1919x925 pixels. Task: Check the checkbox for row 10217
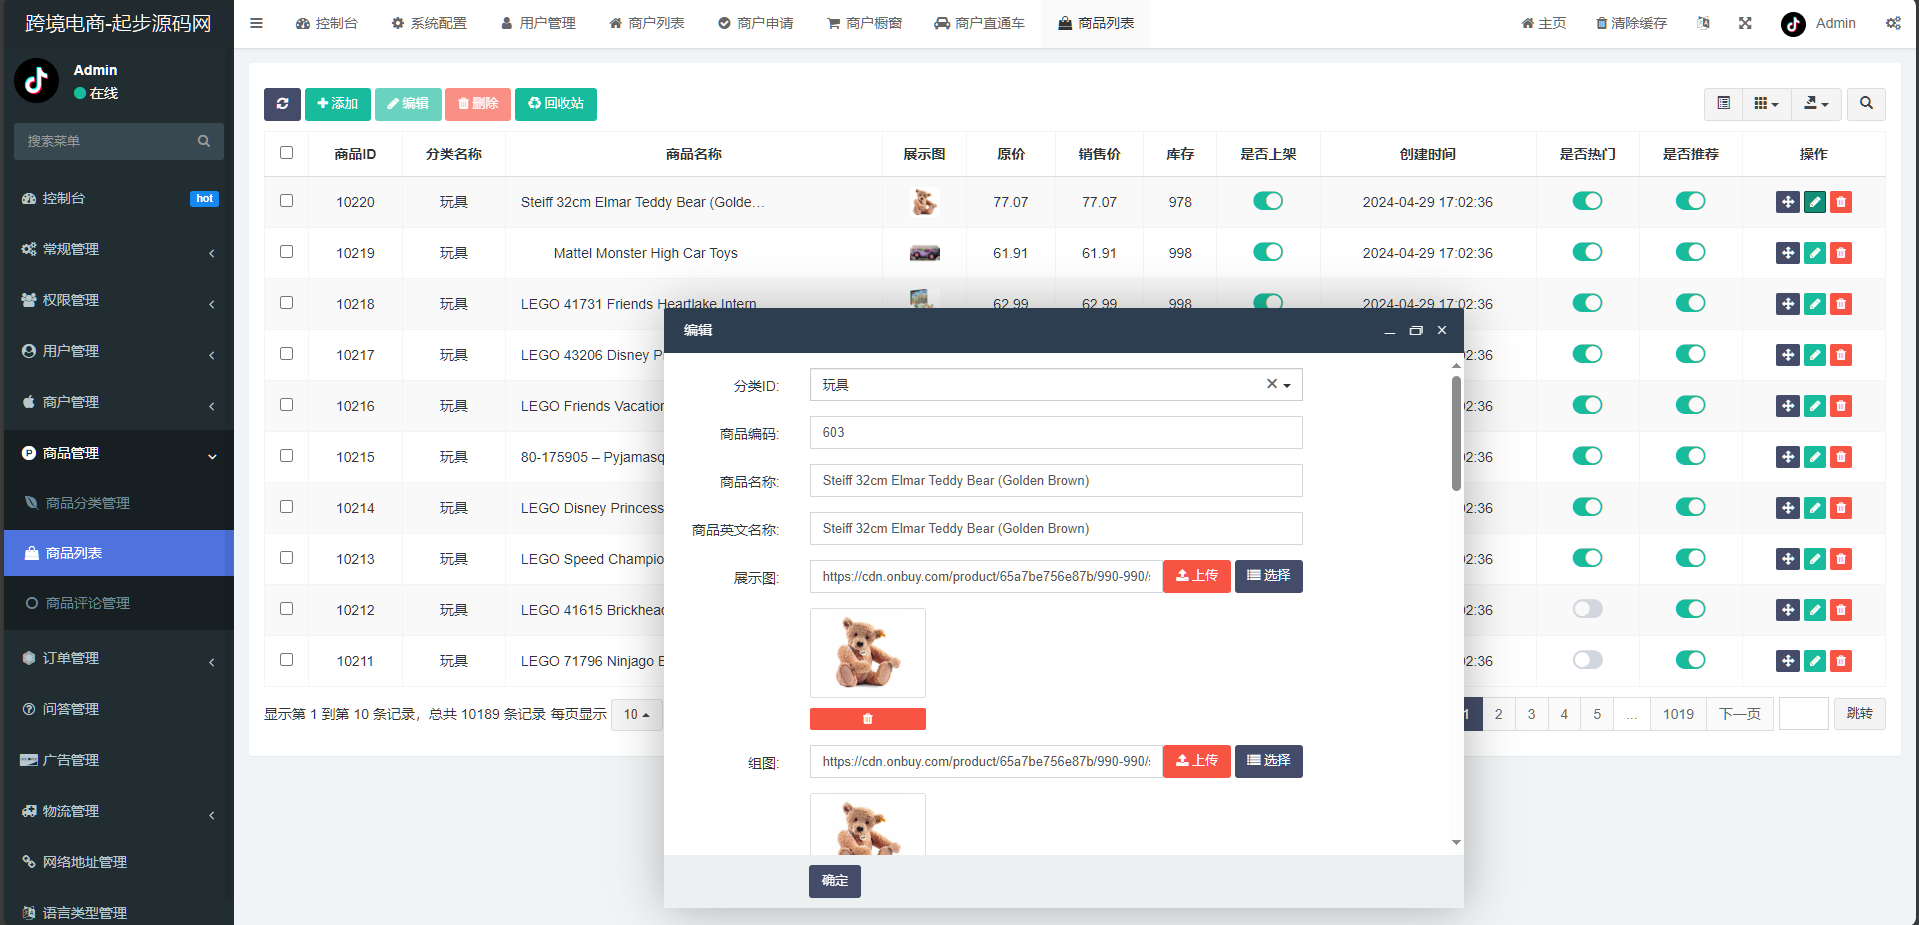(286, 354)
